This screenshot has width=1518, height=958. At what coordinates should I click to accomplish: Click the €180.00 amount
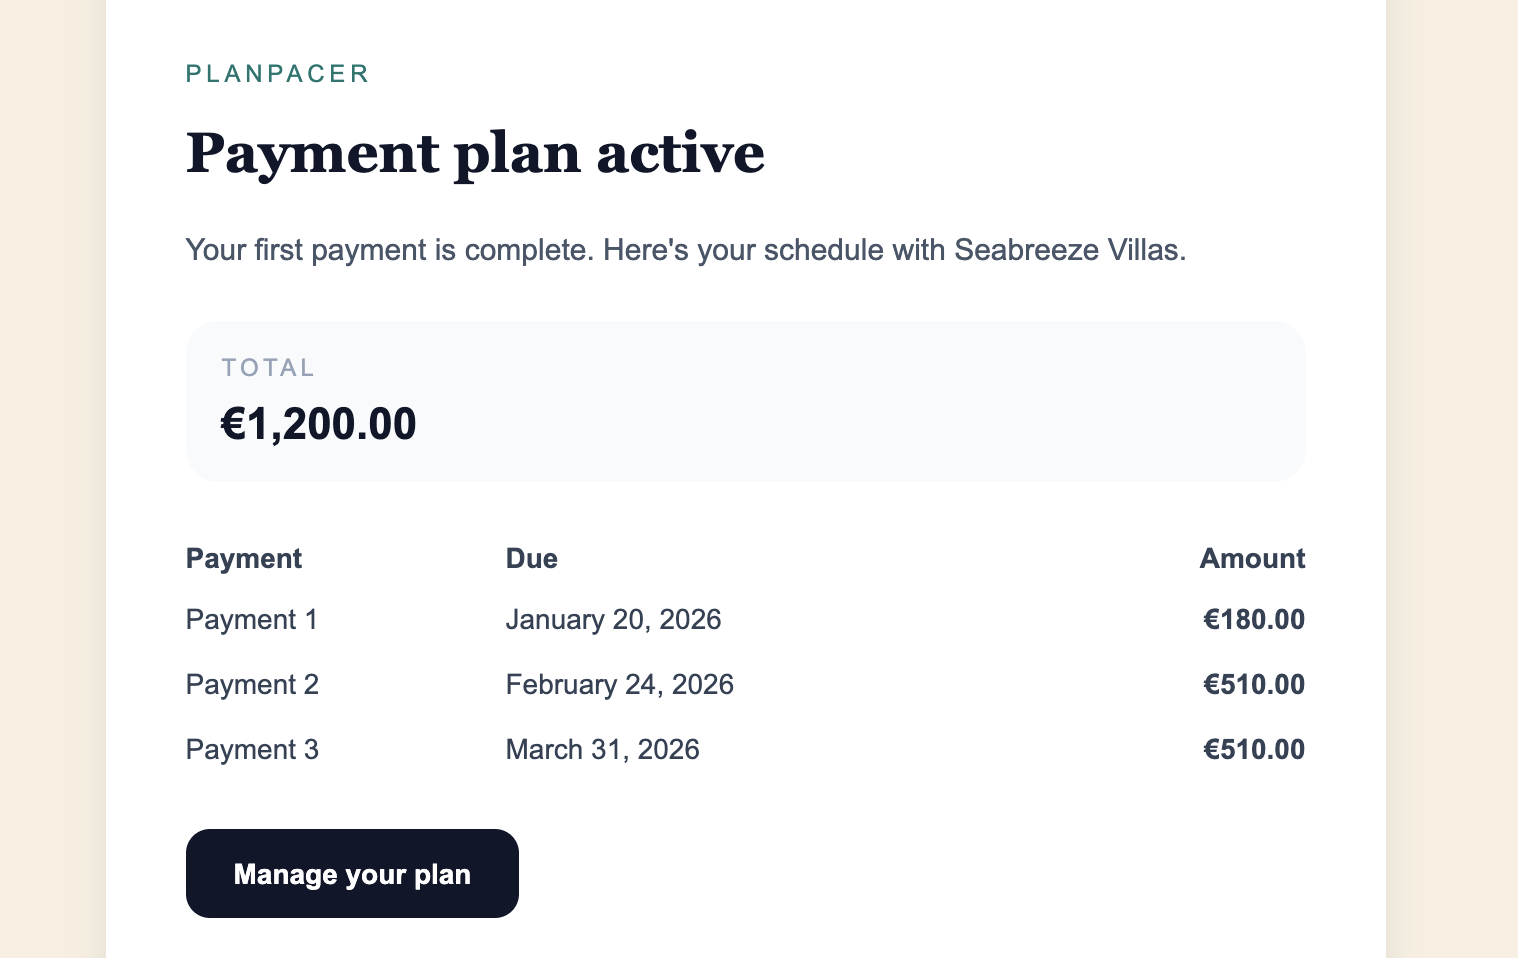tap(1254, 620)
